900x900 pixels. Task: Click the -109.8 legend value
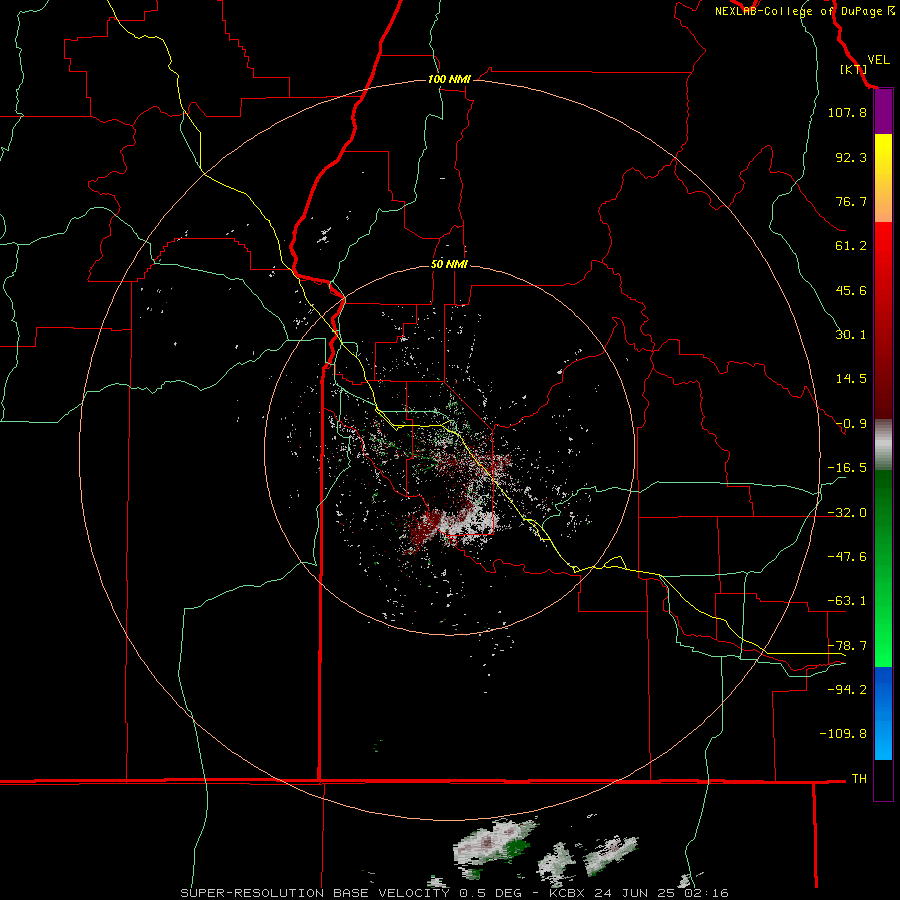point(843,734)
